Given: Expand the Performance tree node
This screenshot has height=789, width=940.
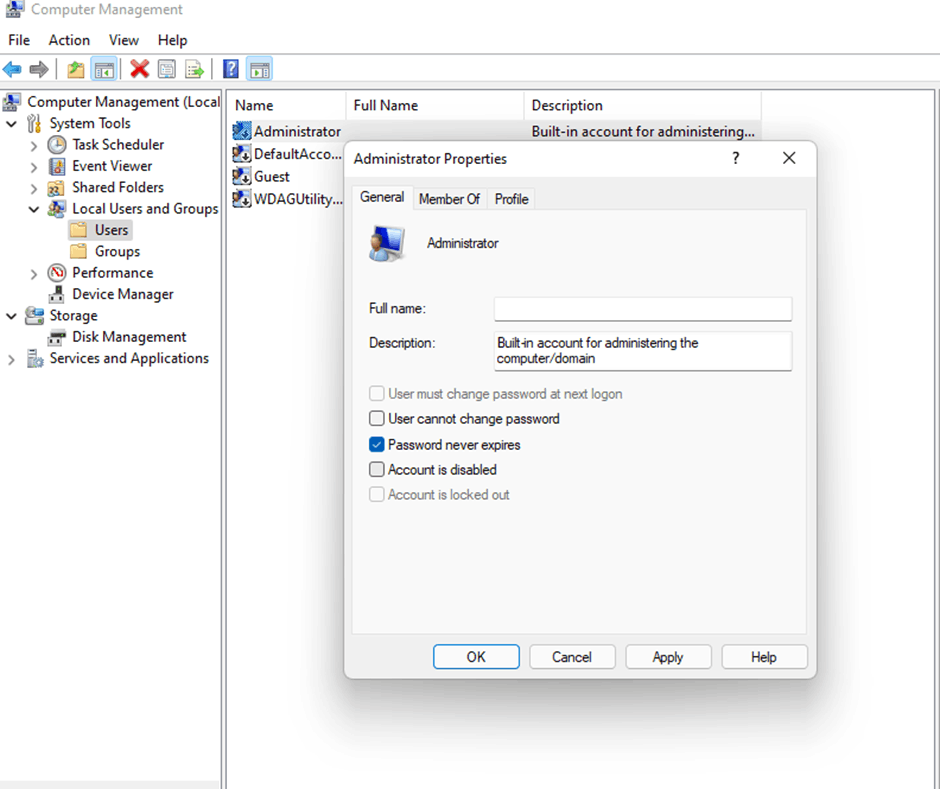Looking at the screenshot, I should tap(31, 272).
